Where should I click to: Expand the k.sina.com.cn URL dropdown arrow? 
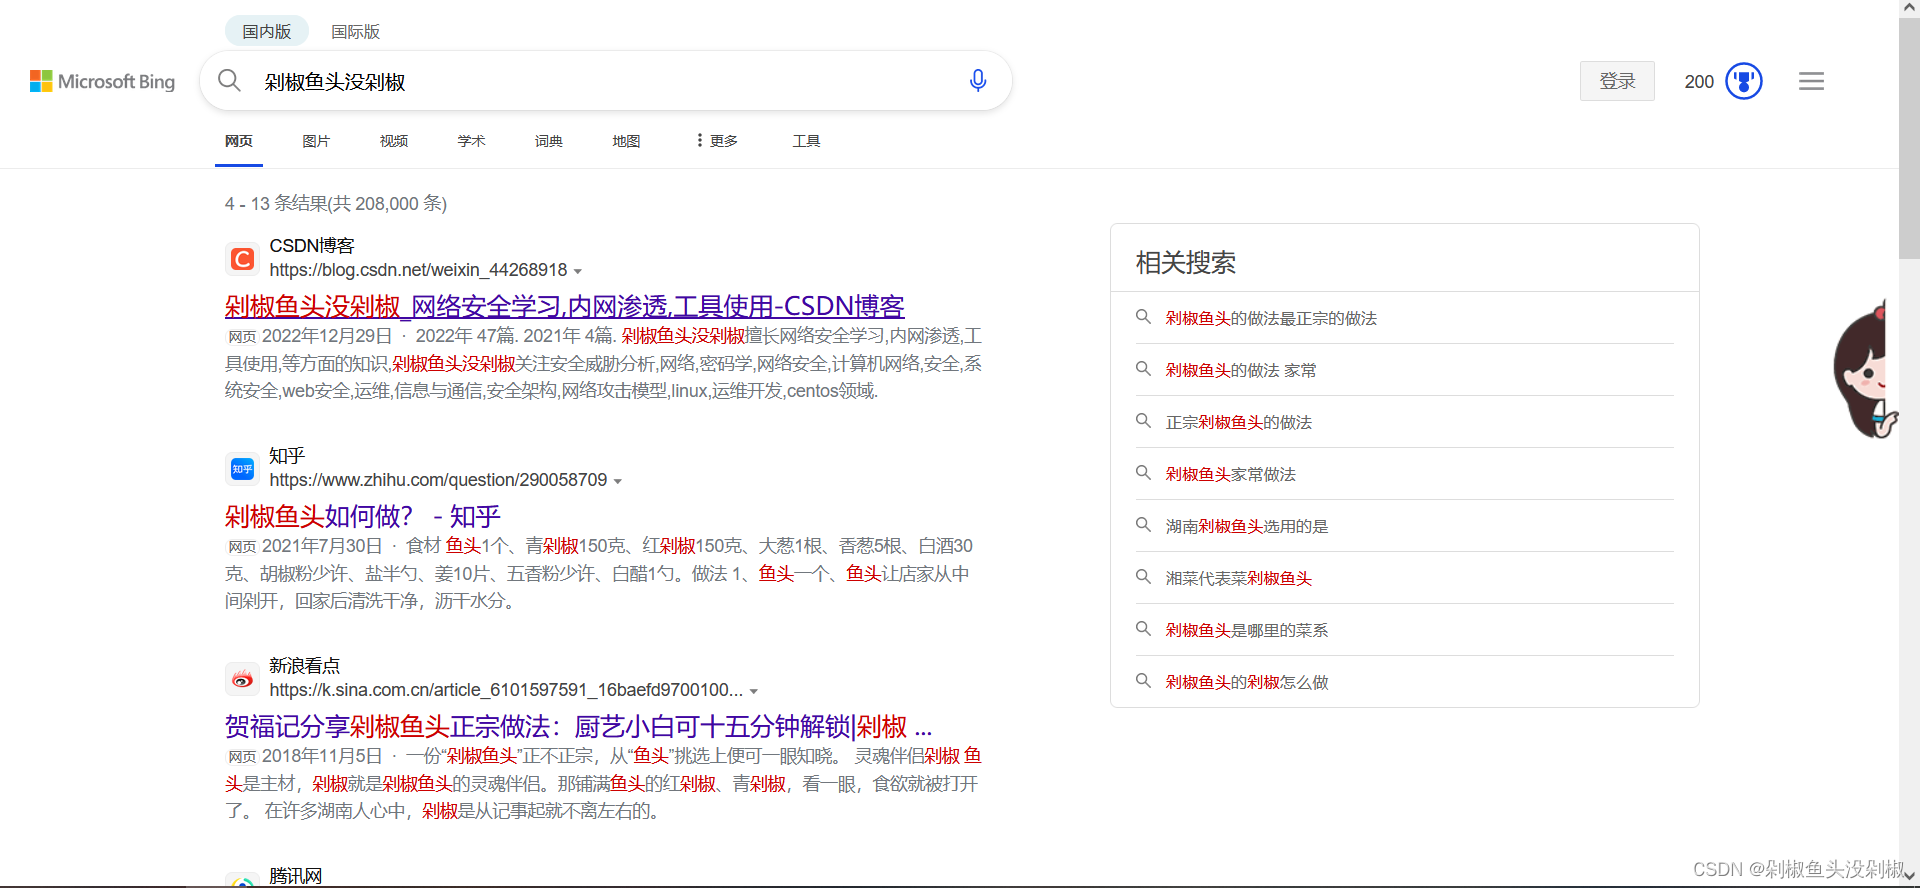pos(754,691)
